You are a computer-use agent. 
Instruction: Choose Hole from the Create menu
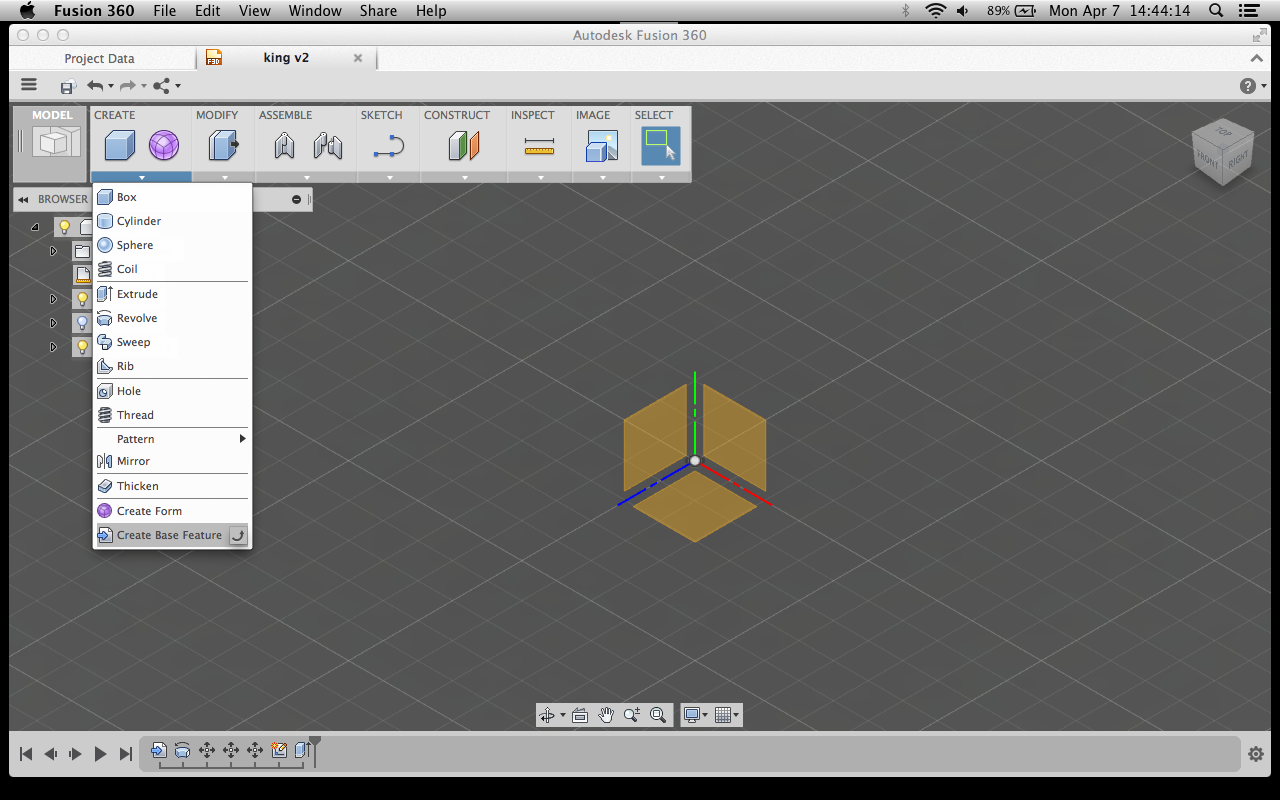171,391
